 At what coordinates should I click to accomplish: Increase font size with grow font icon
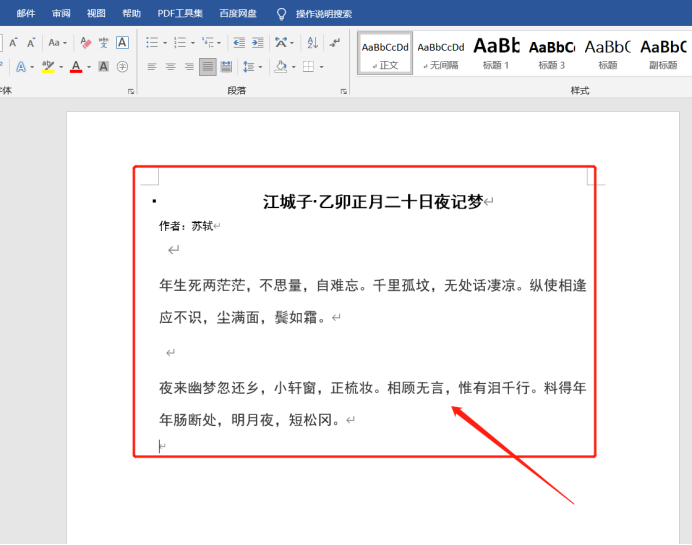click(13, 43)
